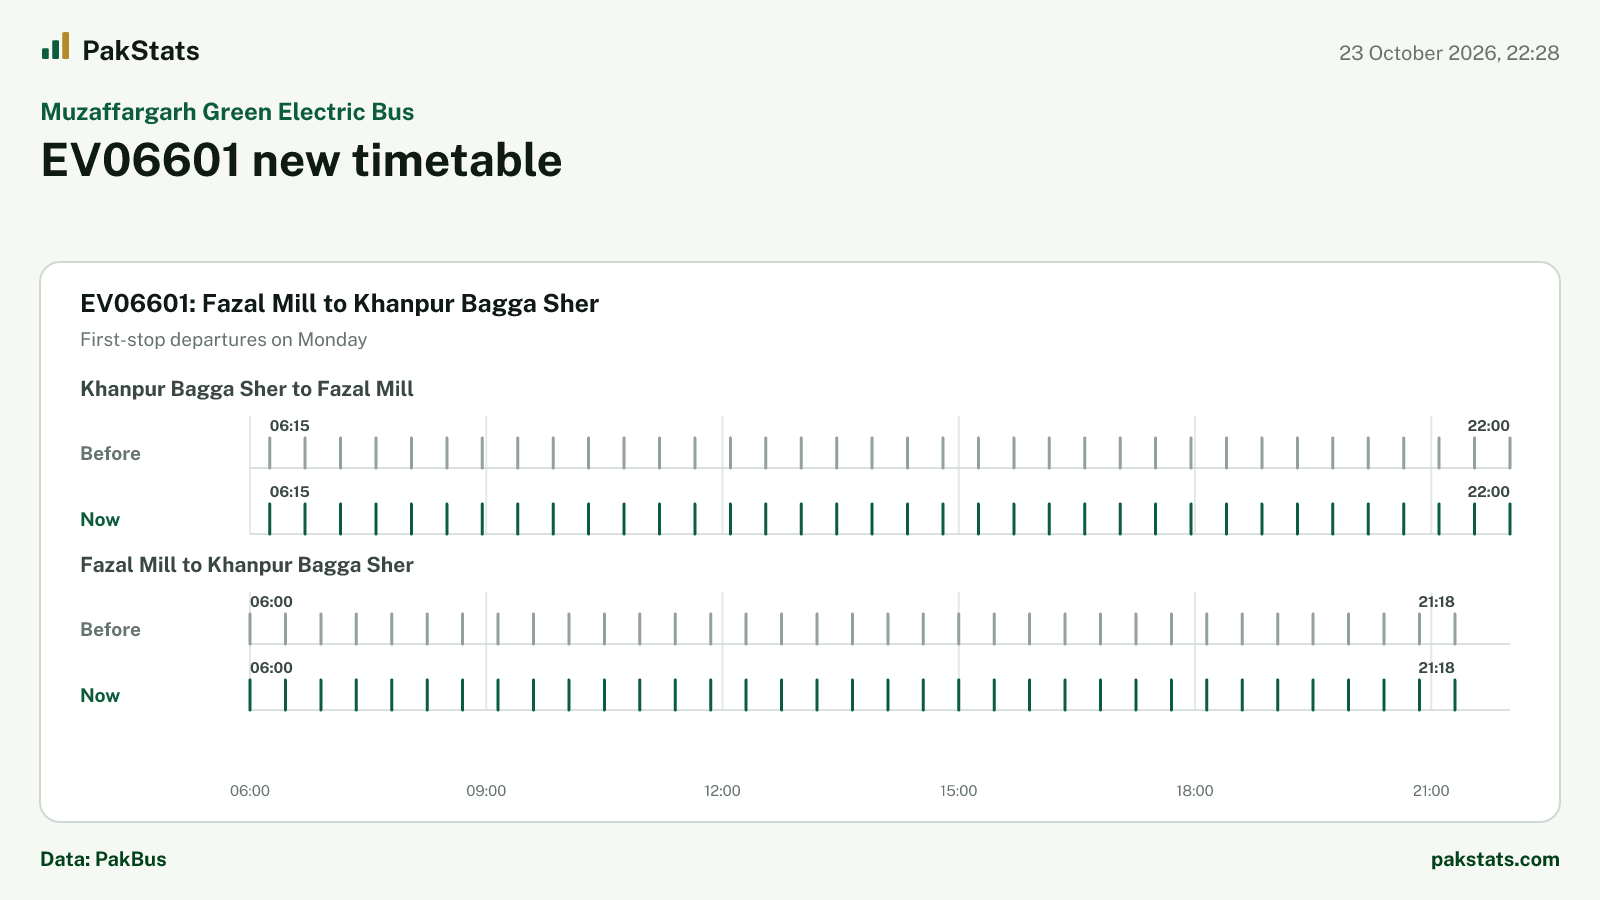Click the Data: PakBus source credit

pos(103,859)
